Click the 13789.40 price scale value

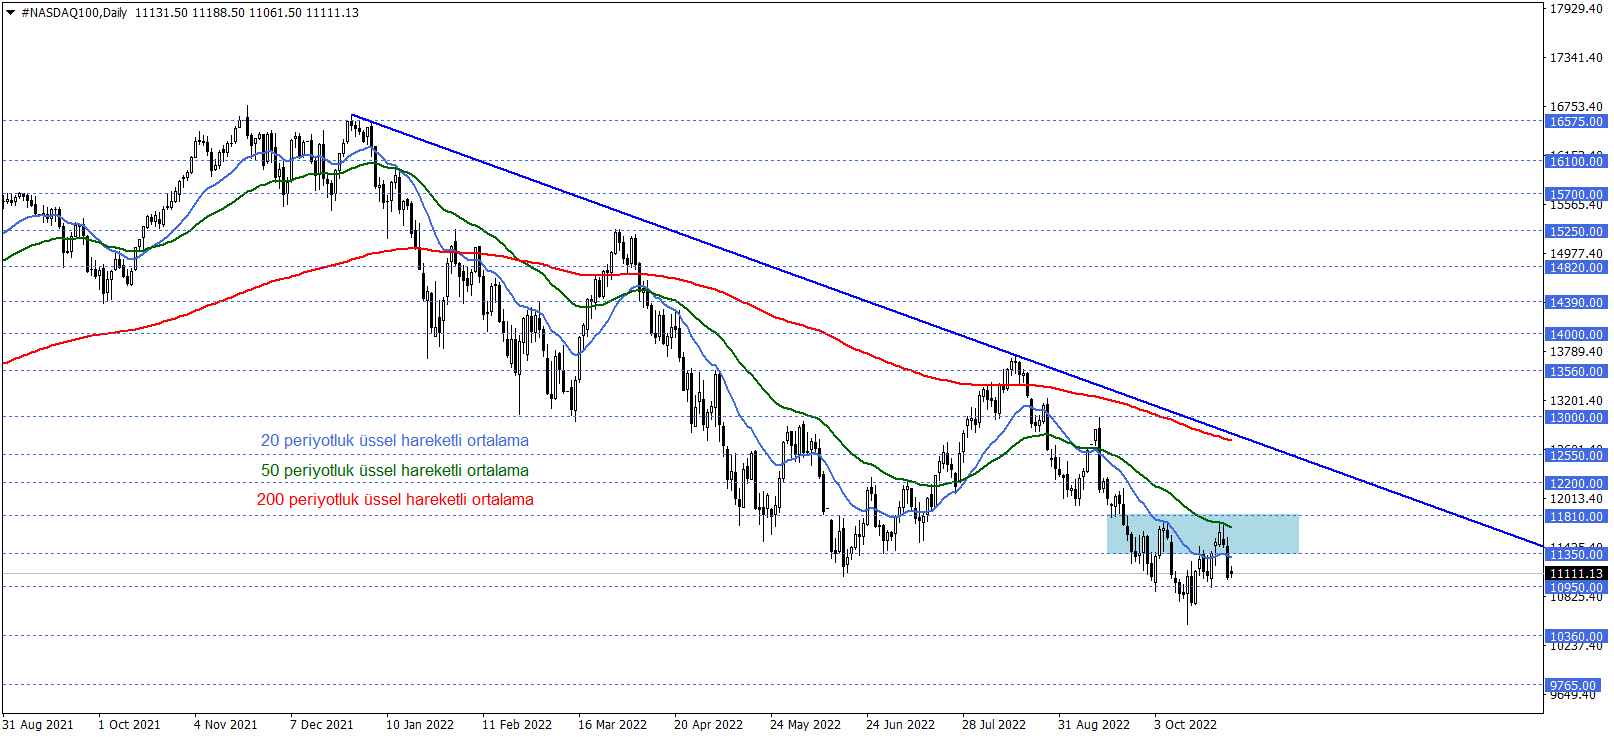coord(1576,352)
